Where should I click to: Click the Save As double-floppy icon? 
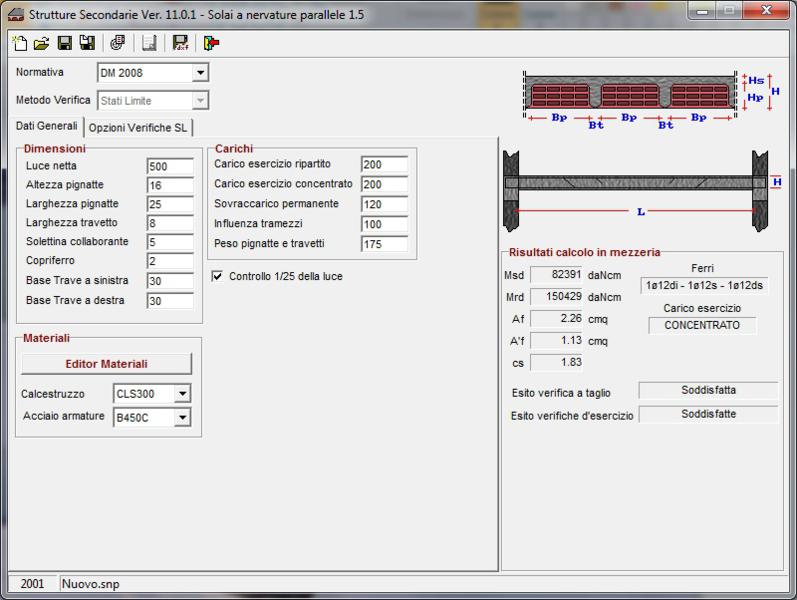[x=87, y=43]
